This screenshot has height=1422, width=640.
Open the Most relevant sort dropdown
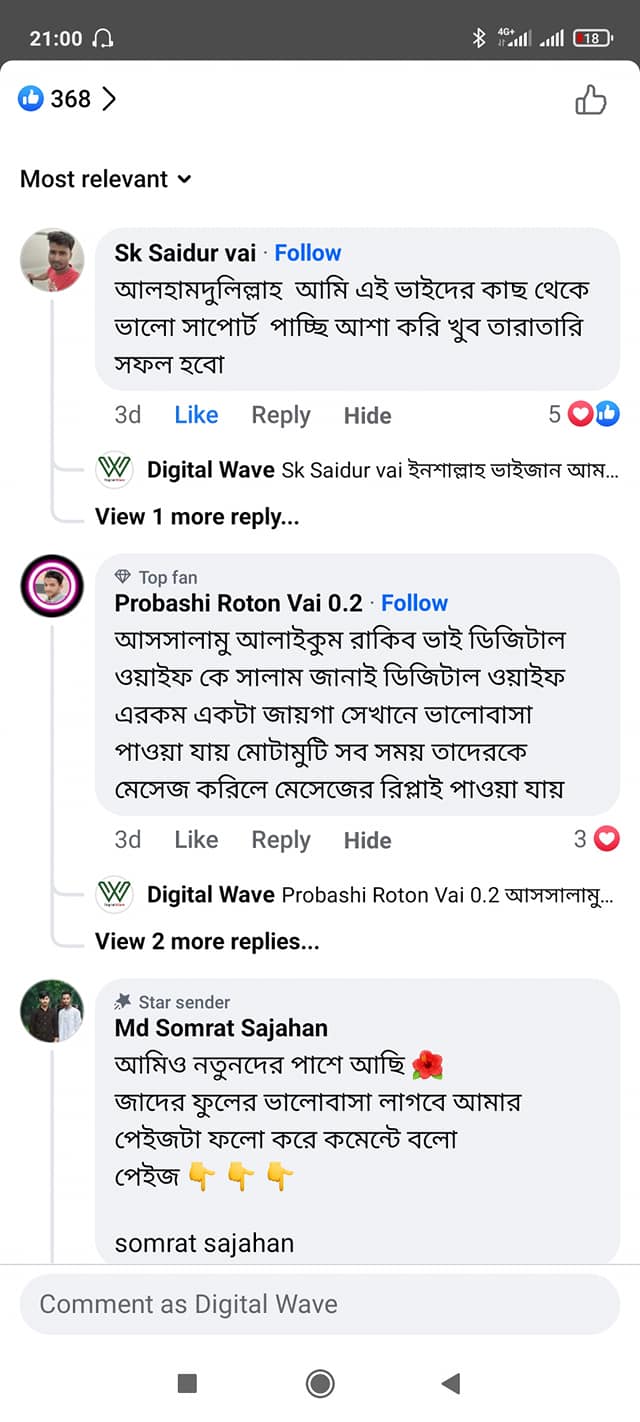coord(105,179)
